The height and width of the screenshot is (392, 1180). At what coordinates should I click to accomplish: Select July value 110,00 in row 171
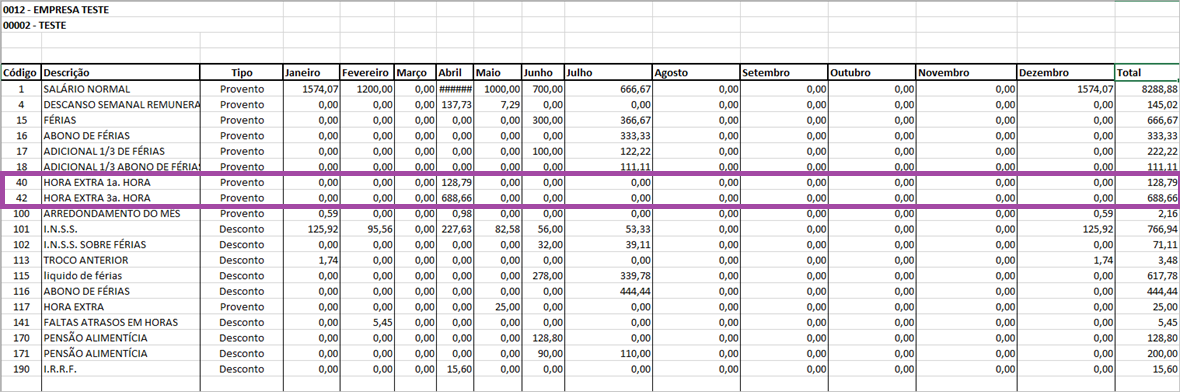[608, 353]
